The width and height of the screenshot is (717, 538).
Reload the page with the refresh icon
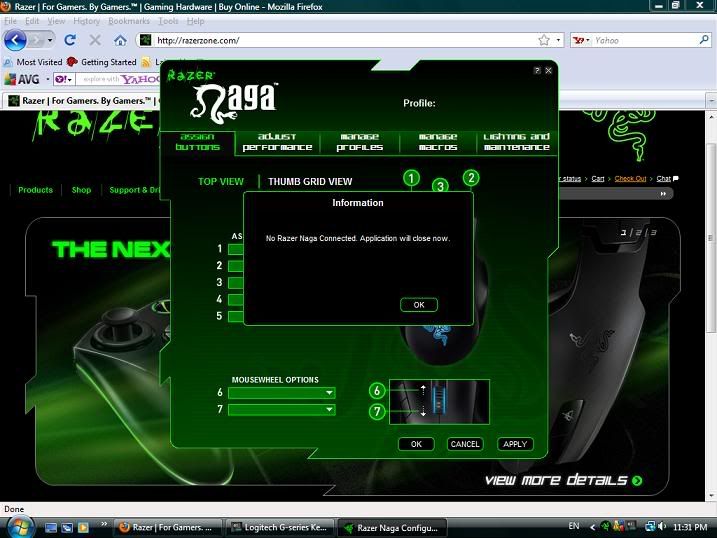pyautogui.click(x=70, y=41)
